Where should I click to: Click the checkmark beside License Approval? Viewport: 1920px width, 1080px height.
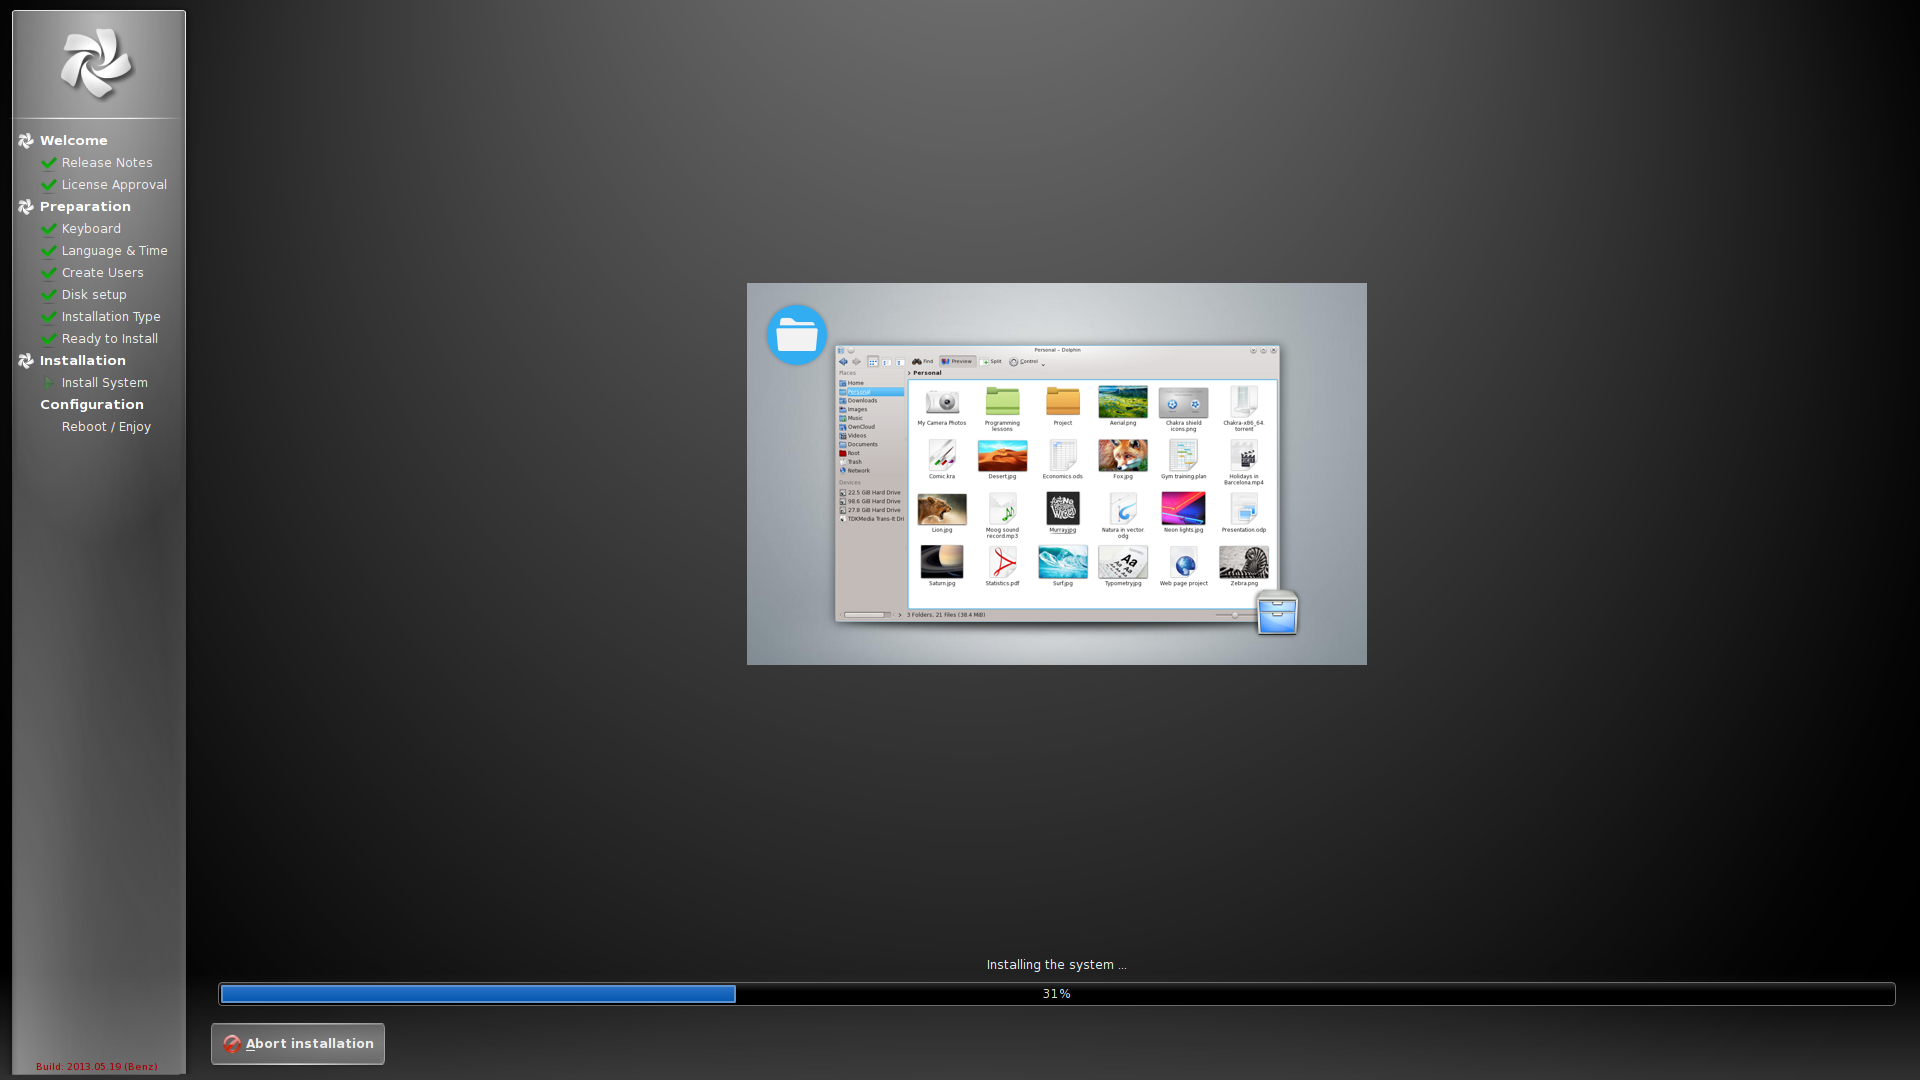[48, 185]
